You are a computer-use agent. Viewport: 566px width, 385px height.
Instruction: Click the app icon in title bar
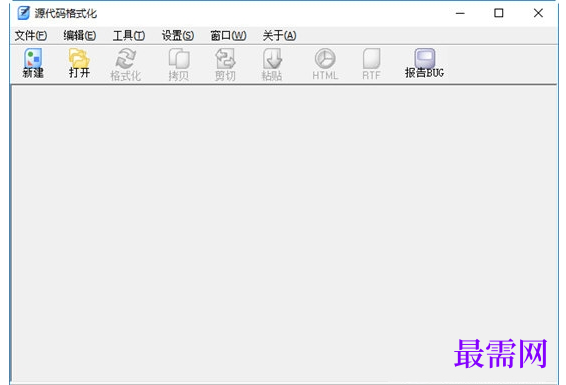pos(23,13)
